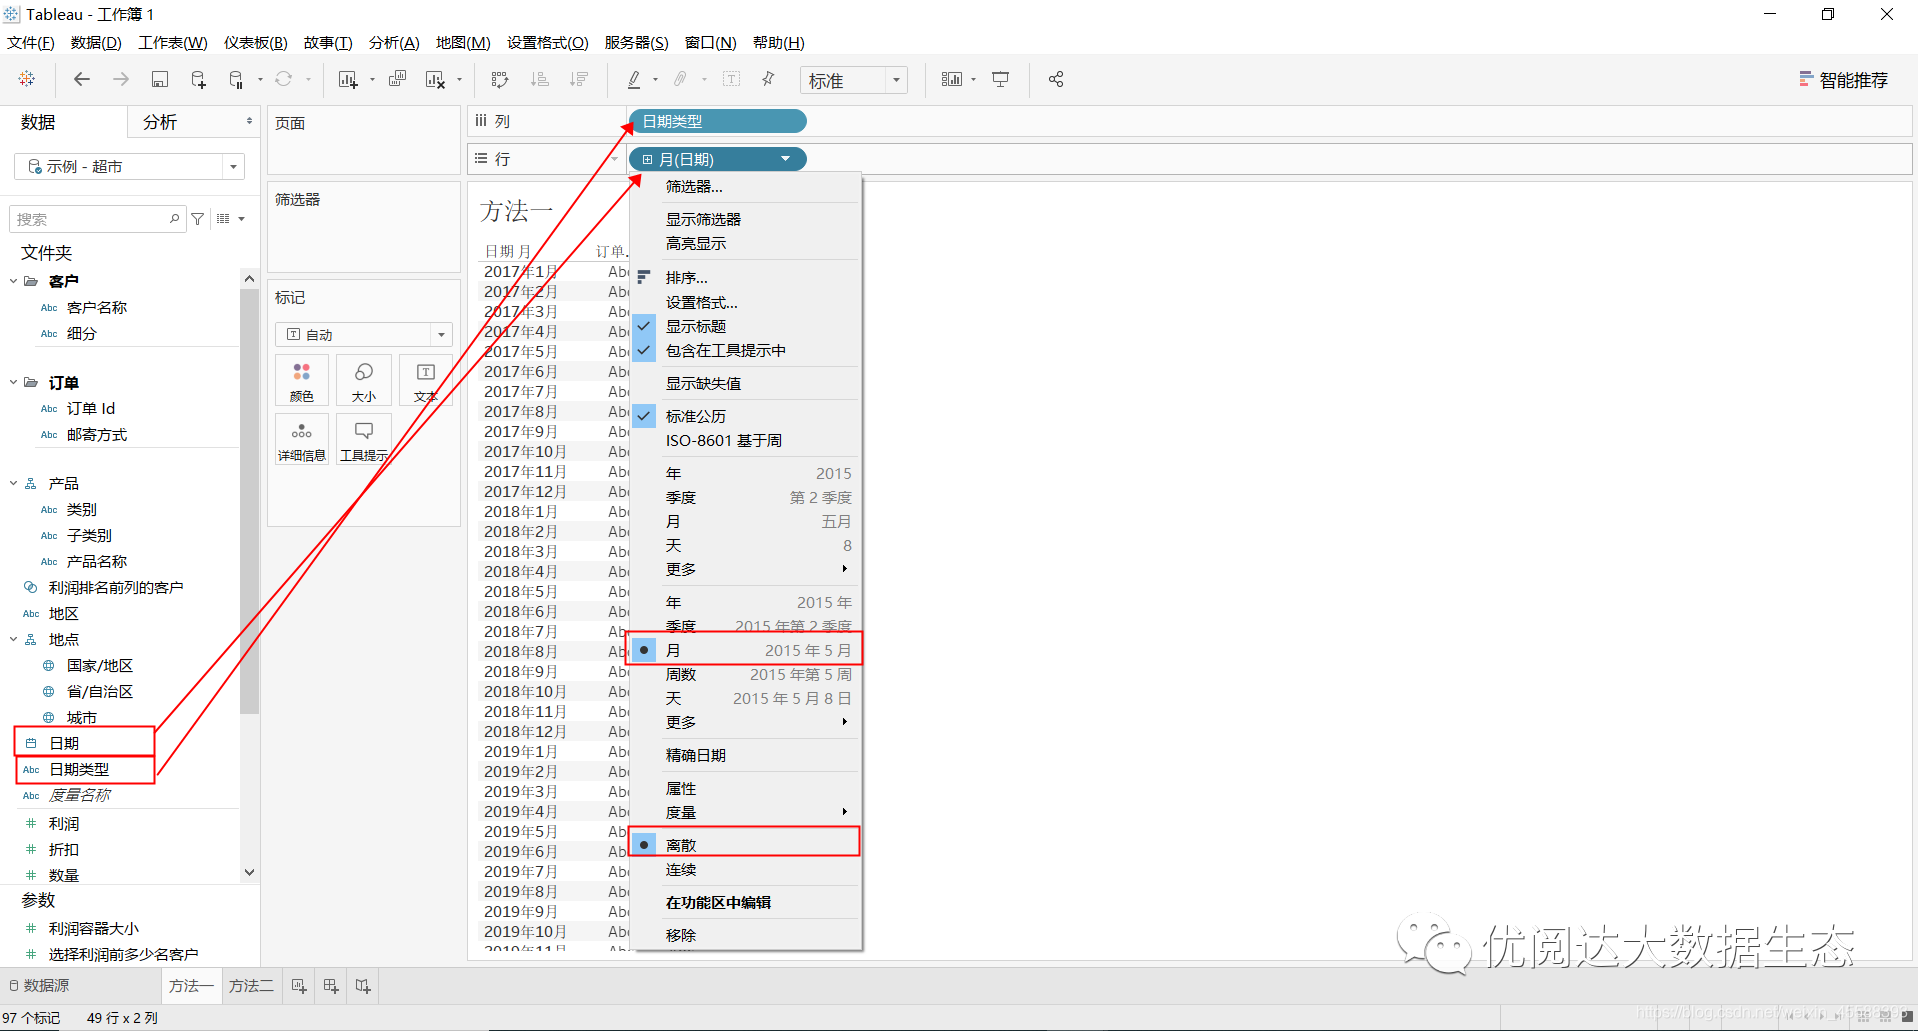Click 筛选器... in context menu
This screenshot has width=1918, height=1031.
tap(745, 187)
